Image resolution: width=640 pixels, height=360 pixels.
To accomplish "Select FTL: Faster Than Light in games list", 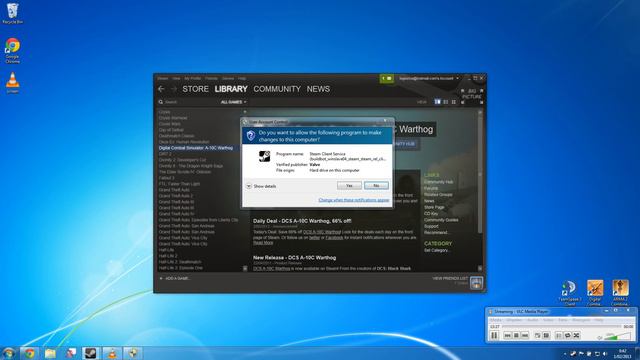I will (x=179, y=184).
